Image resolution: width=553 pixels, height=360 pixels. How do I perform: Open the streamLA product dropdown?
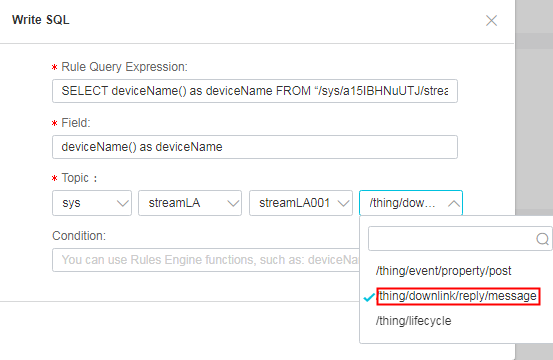pos(190,203)
